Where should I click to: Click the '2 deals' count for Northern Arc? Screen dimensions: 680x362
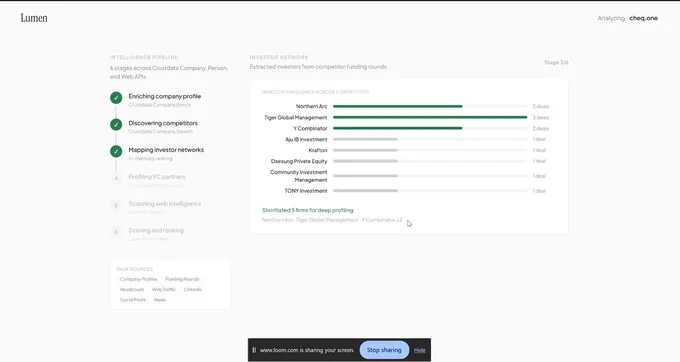pyautogui.click(x=541, y=106)
